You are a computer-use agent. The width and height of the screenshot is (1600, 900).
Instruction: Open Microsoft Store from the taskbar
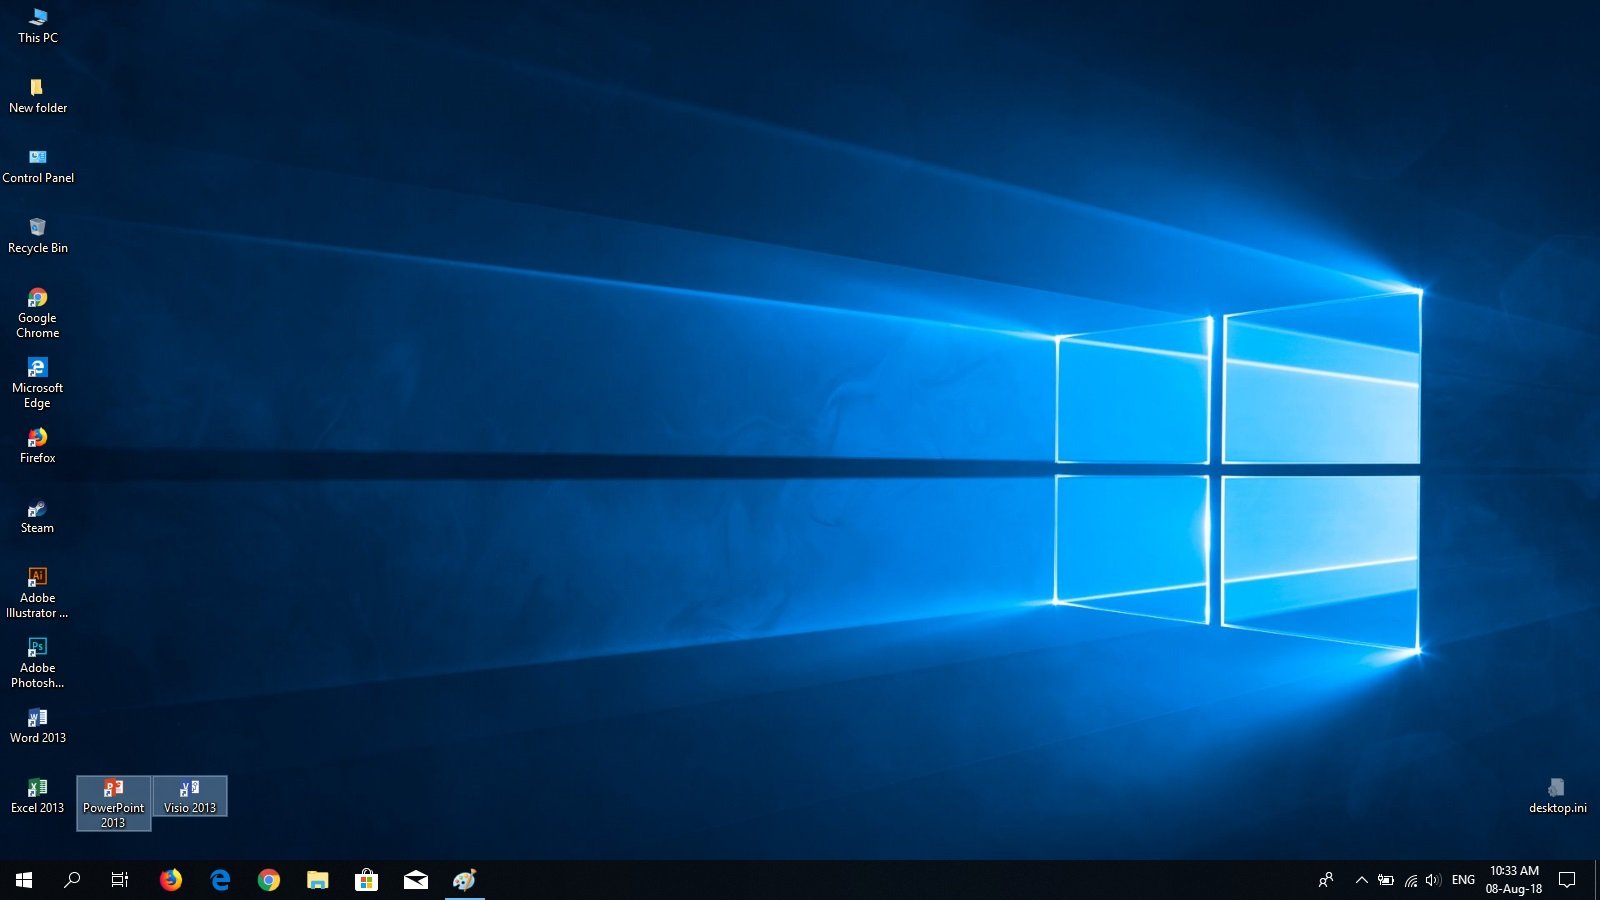point(366,880)
